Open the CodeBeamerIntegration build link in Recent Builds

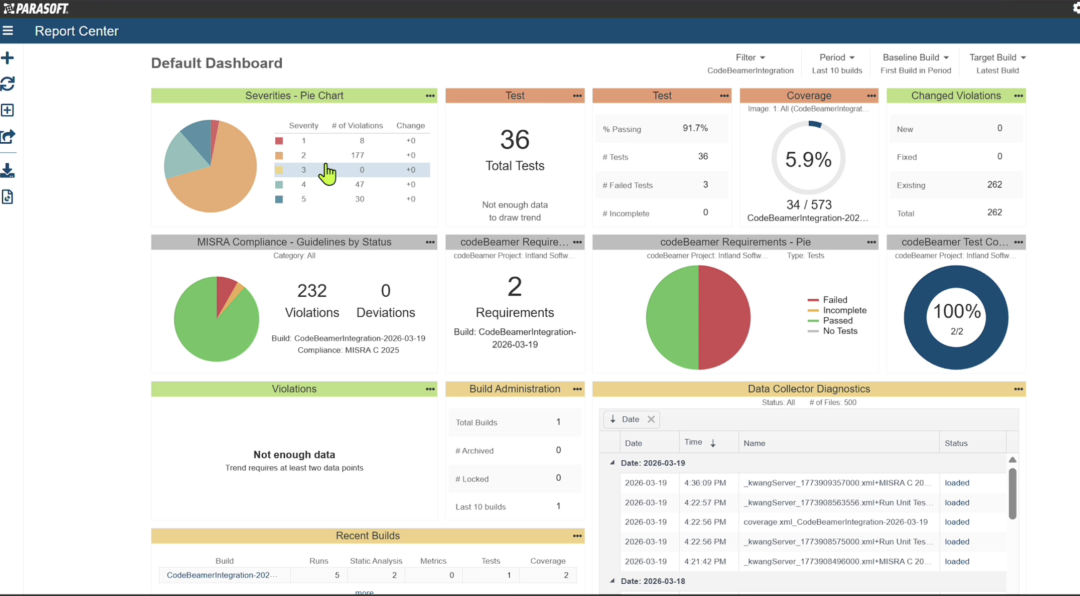224,575
